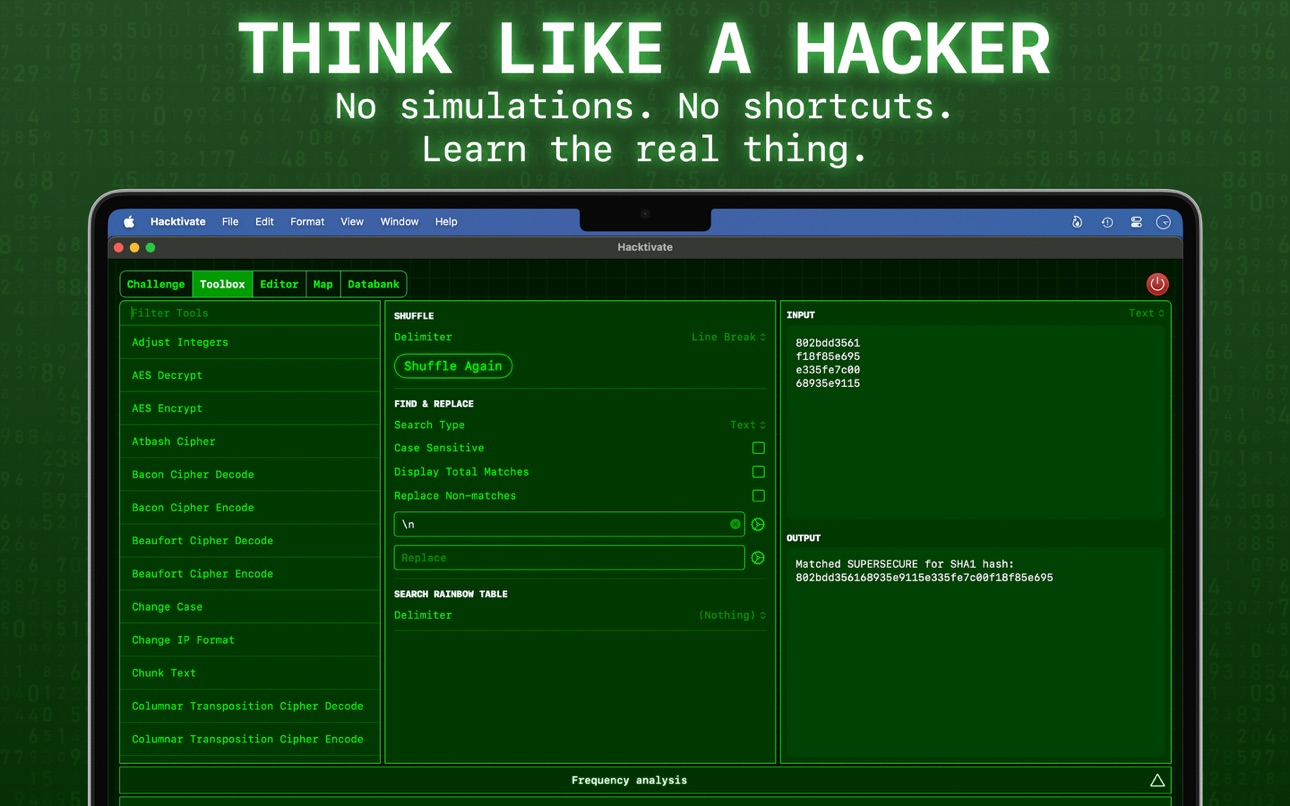Select the AES Encrypt tool
Image resolution: width=1290 pixels, height=806 pixels.
coord(250,408)
